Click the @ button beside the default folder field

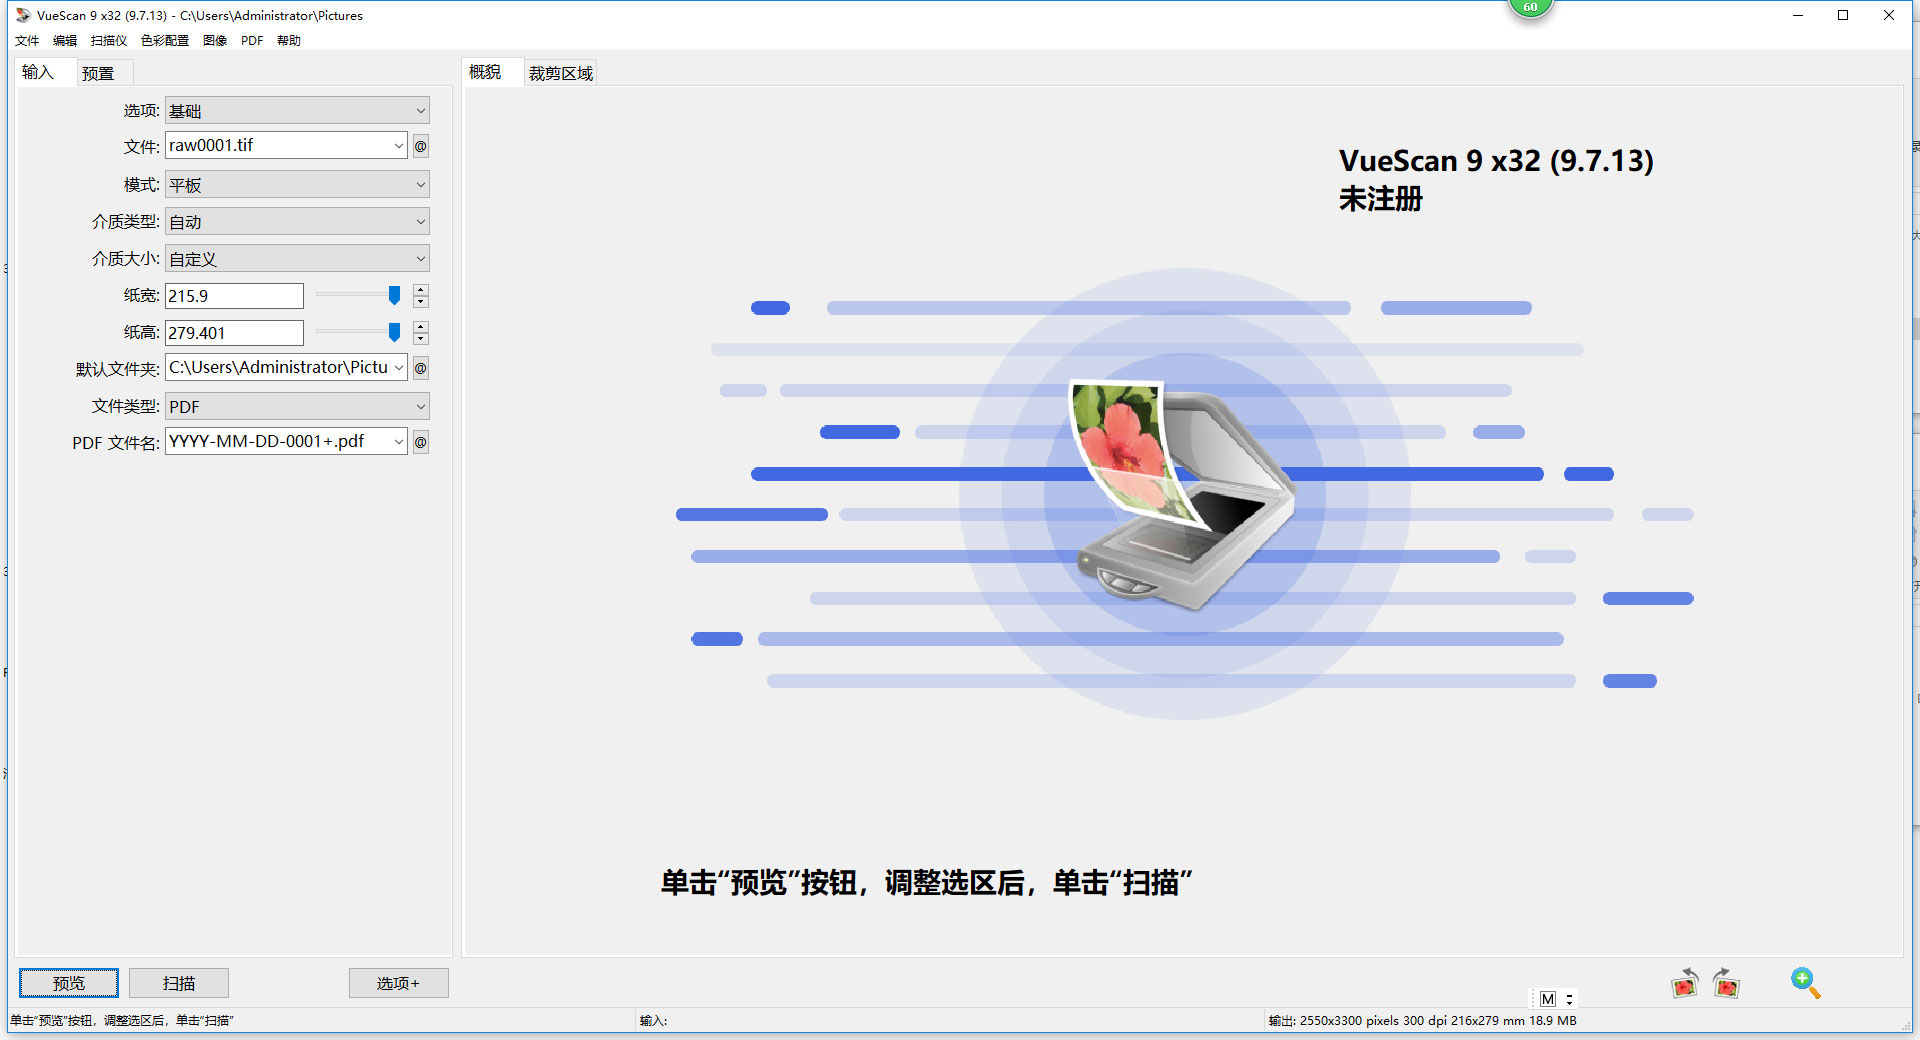[421, 368]
